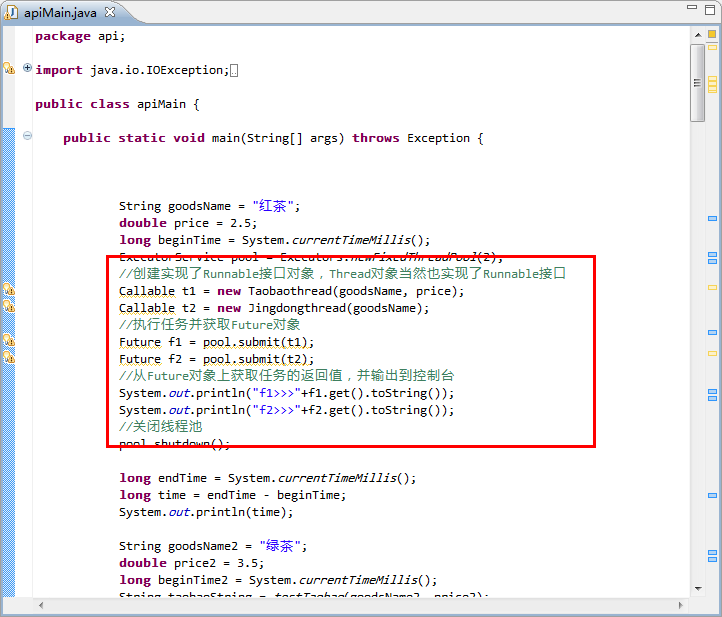Click overview ruler blue marker level with 'long time' line
This screenshot has height=617, width=722.
coord(712,496)
